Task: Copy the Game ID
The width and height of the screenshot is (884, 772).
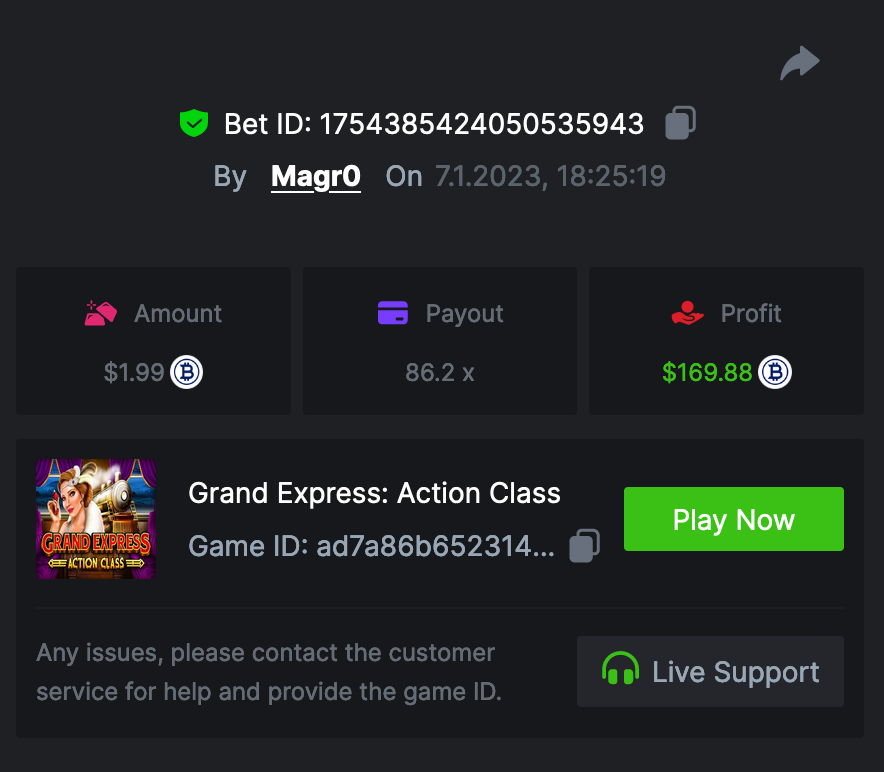Action: pos(584,545)
